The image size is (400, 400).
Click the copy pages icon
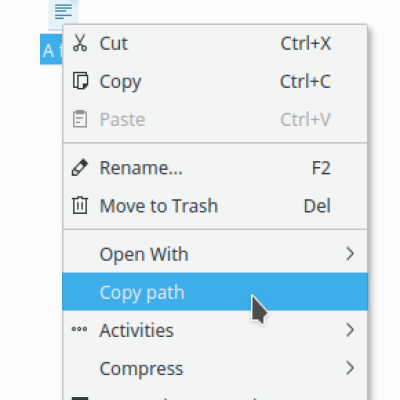80,81
